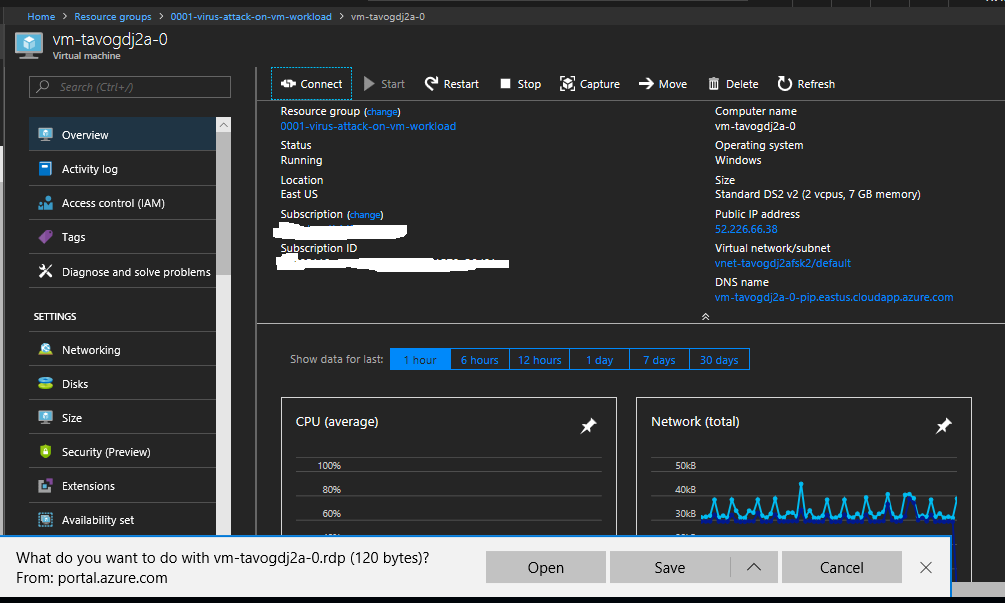This screenshot has height=603, width=1005.
Task: Show data for the last 1 hour
Action: (420, 359)
